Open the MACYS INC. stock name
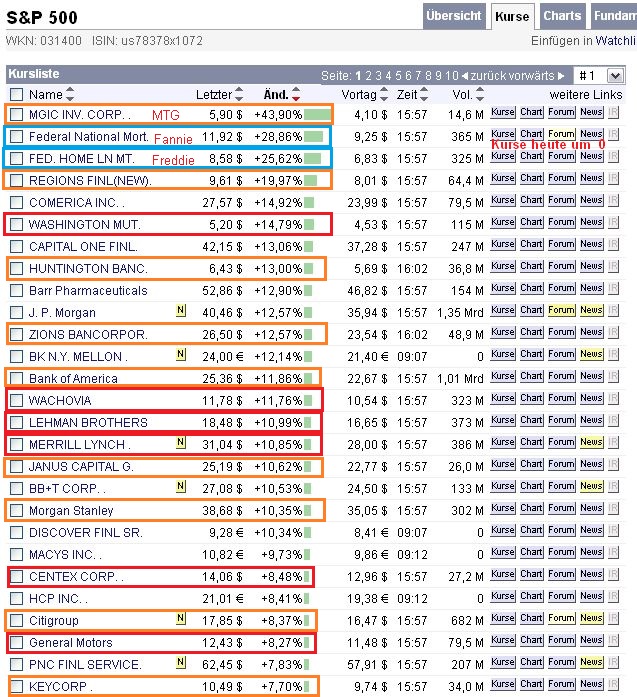 point(65,555)
